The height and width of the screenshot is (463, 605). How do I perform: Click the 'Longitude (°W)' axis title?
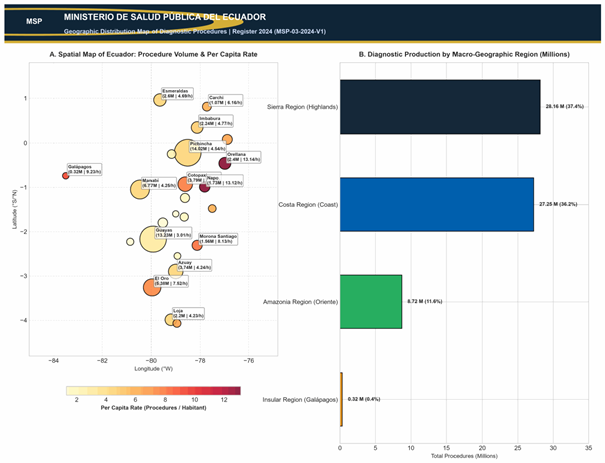pyautogui.click(x=154, y=369)
